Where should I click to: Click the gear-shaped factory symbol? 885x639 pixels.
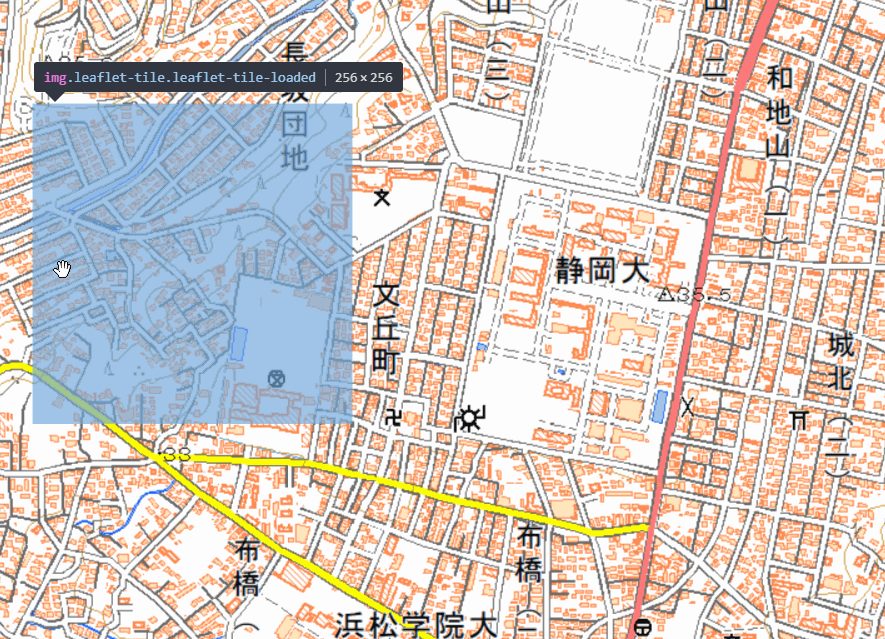[469, 418]
